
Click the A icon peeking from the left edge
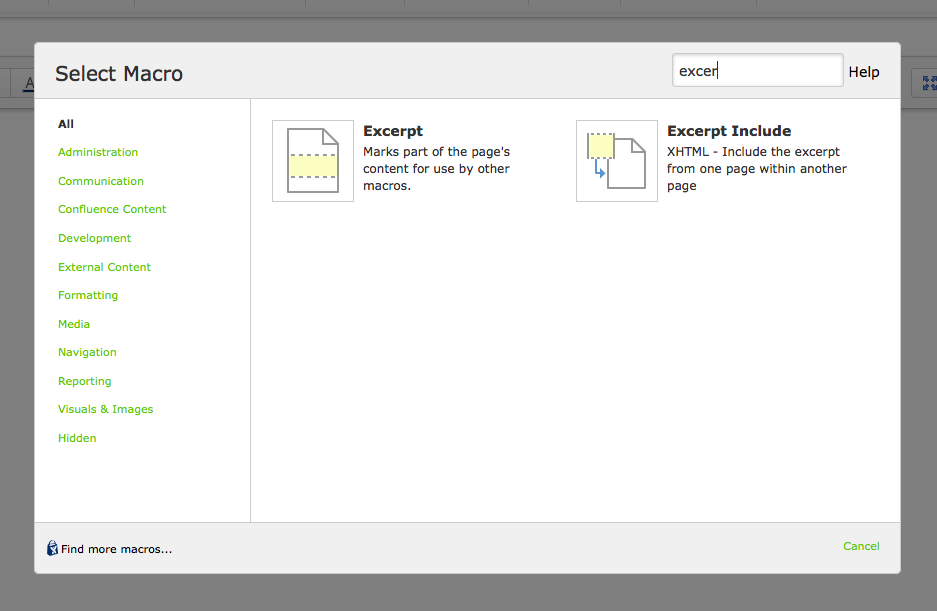point(28,84)
